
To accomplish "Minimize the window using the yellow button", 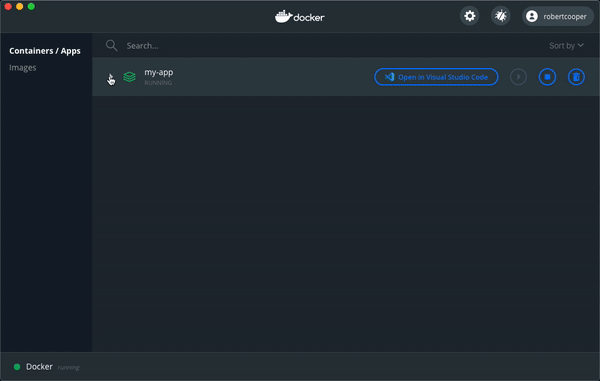I will point(20,7).
